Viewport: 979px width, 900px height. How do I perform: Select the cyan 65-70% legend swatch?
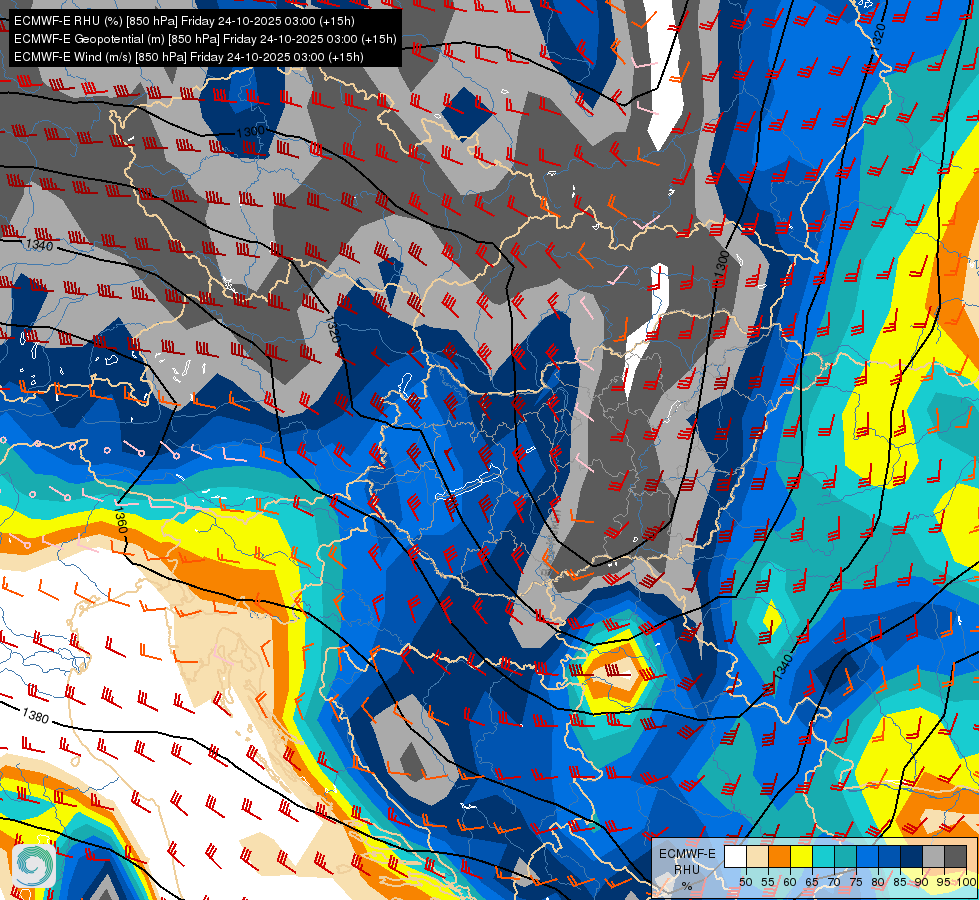824,856
